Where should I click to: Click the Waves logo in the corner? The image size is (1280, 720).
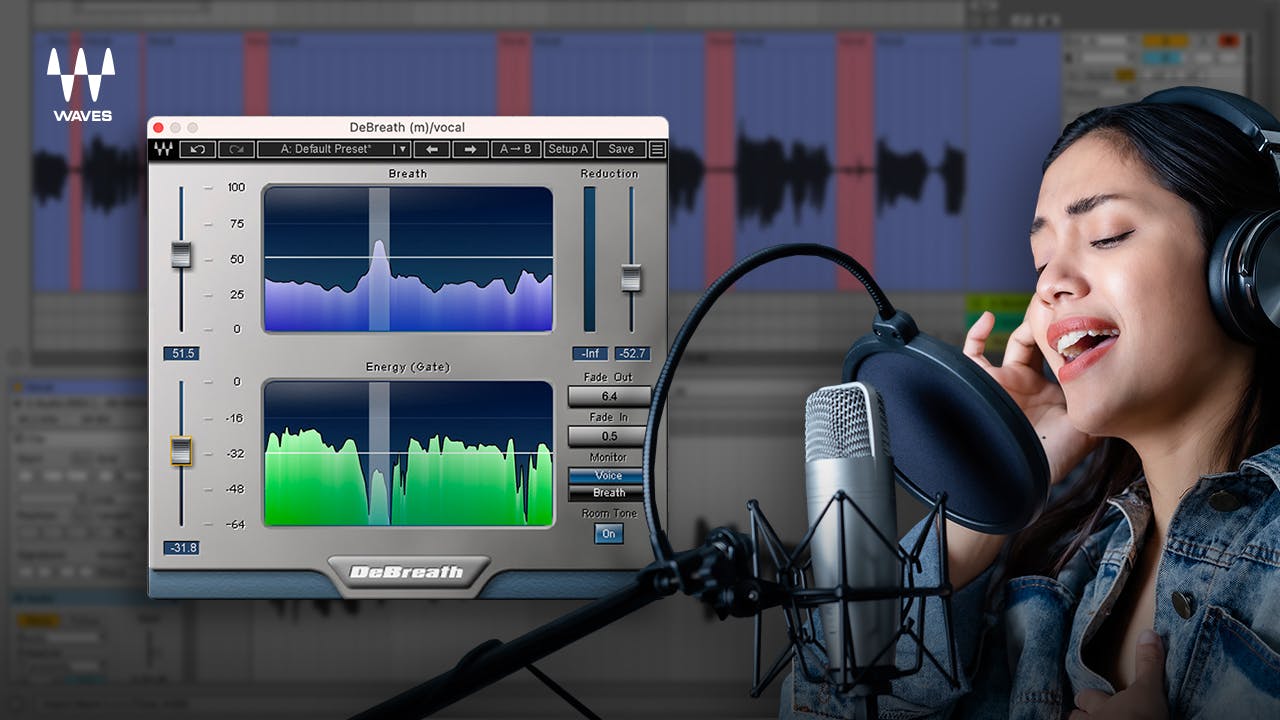click(x=81, y=85)
